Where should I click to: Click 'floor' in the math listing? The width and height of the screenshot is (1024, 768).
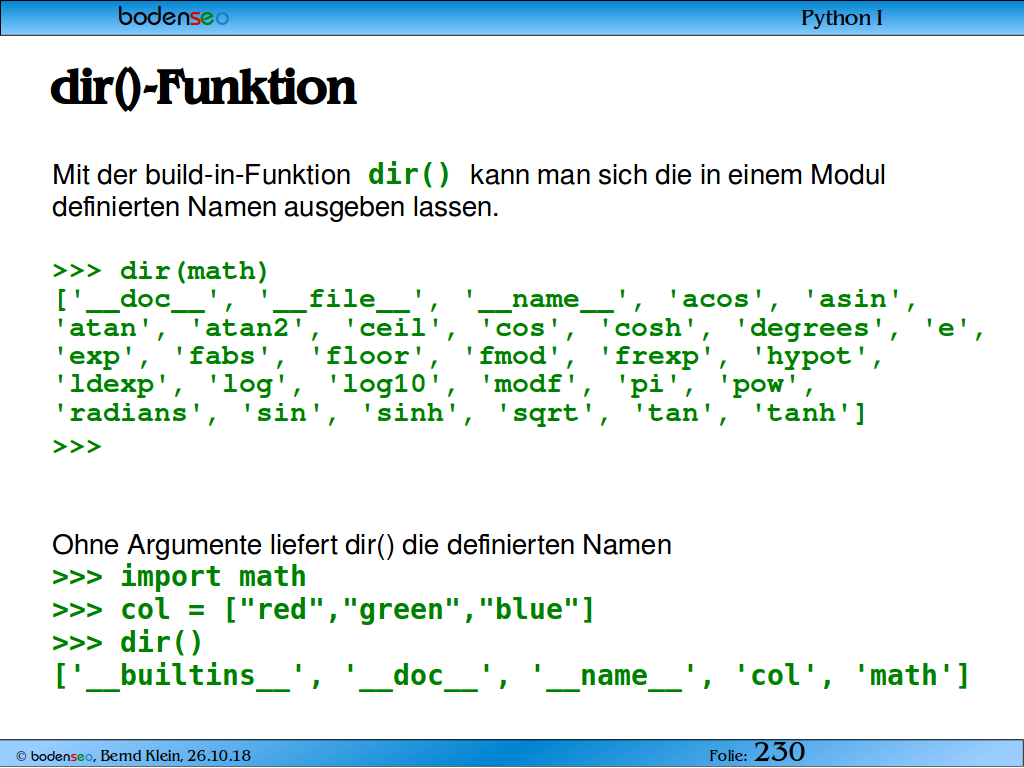[x=367, y=357]
